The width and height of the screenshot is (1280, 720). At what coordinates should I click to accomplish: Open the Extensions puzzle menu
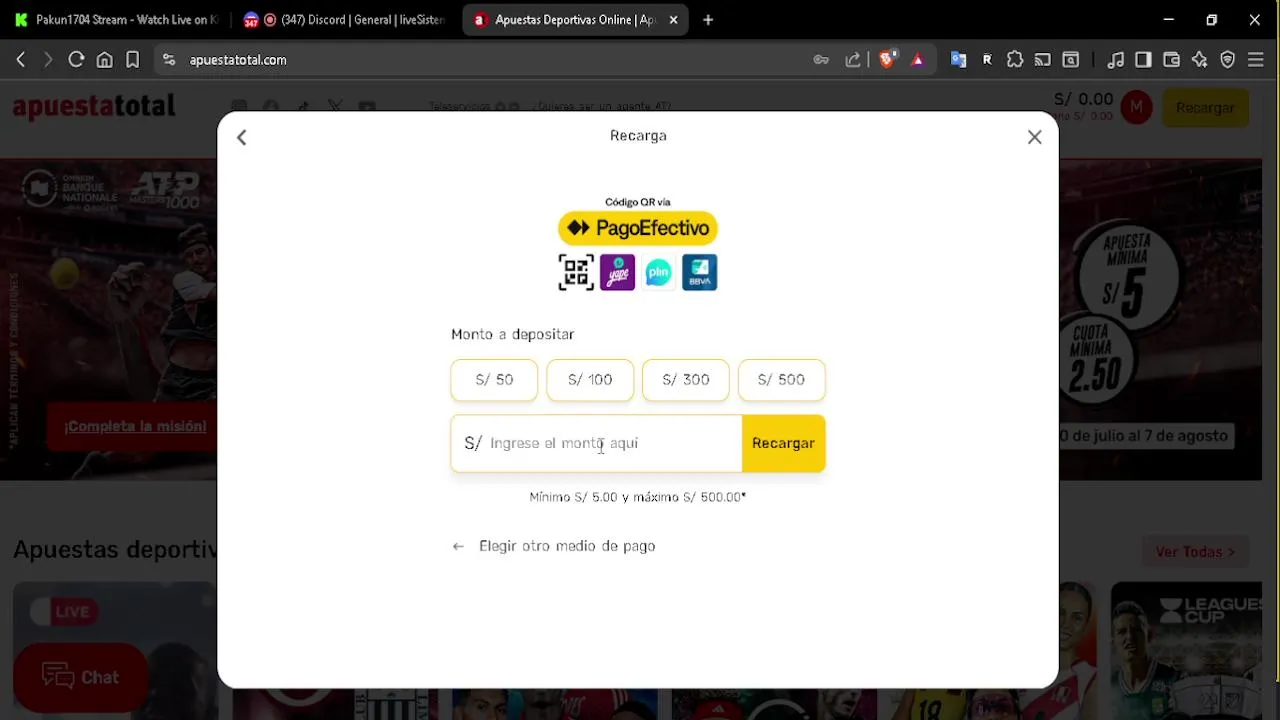click(x=1015, y=60)
